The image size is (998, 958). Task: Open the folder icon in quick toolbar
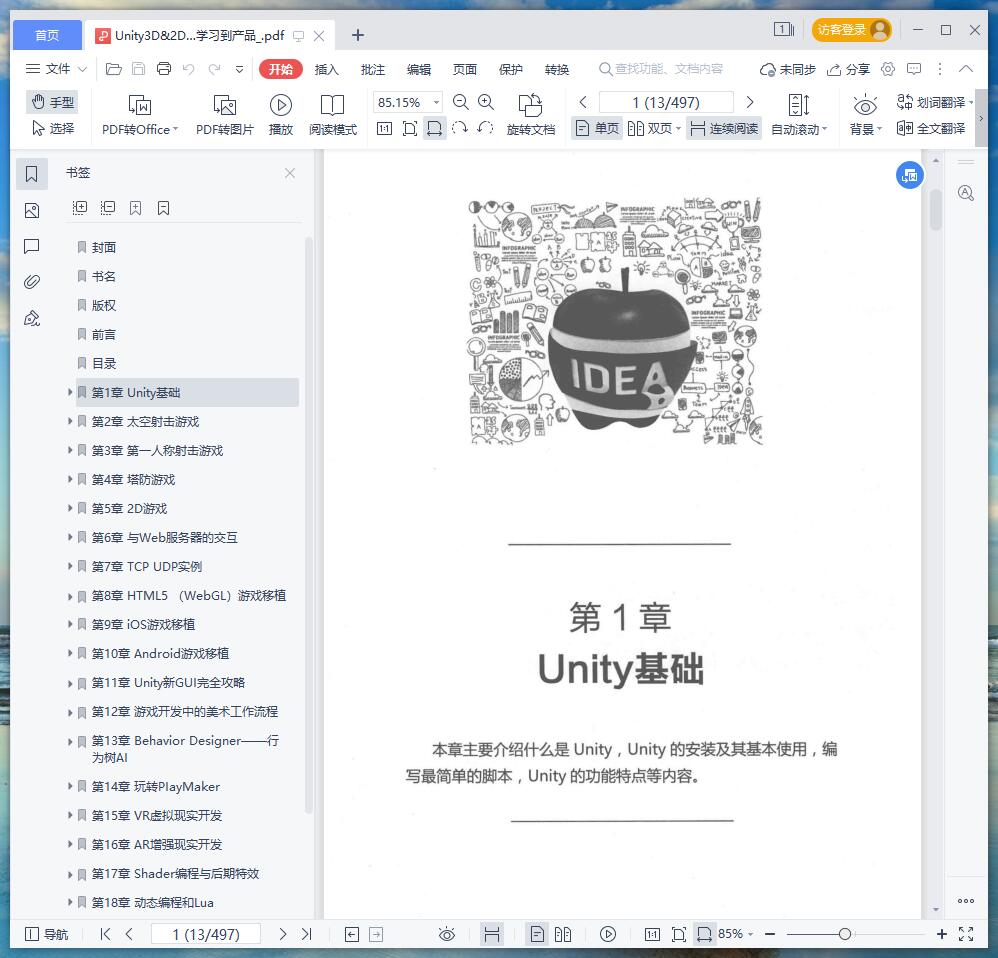[113, 69]
